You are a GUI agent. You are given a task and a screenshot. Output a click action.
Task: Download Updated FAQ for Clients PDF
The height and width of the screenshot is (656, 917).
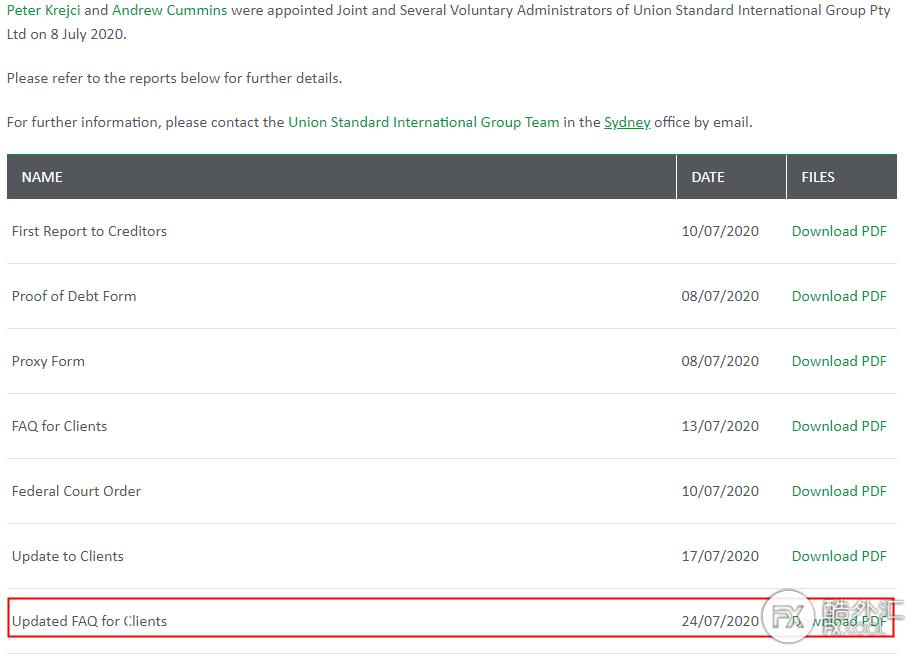tap(850, 621)
